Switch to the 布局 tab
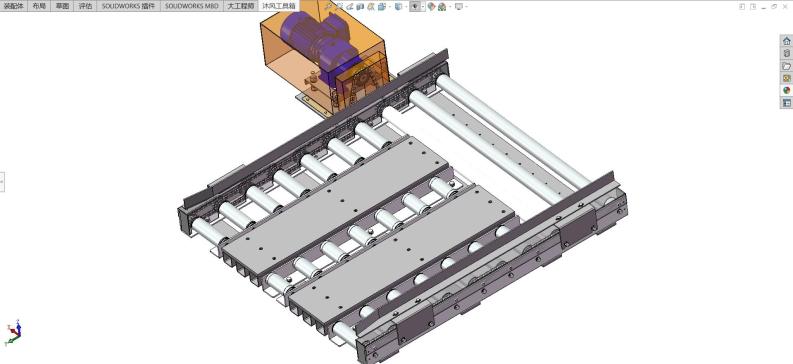 tap(39, 7)
